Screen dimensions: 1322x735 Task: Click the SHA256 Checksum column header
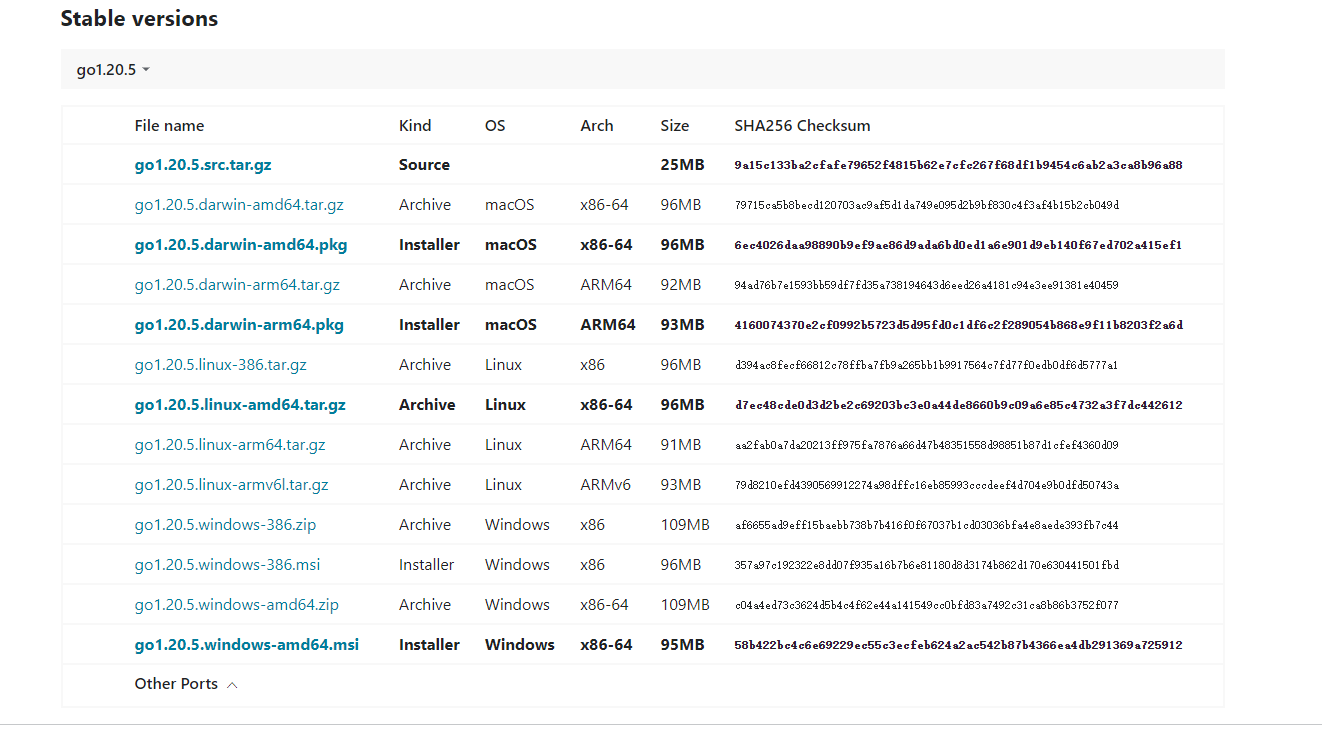point(802,126)
